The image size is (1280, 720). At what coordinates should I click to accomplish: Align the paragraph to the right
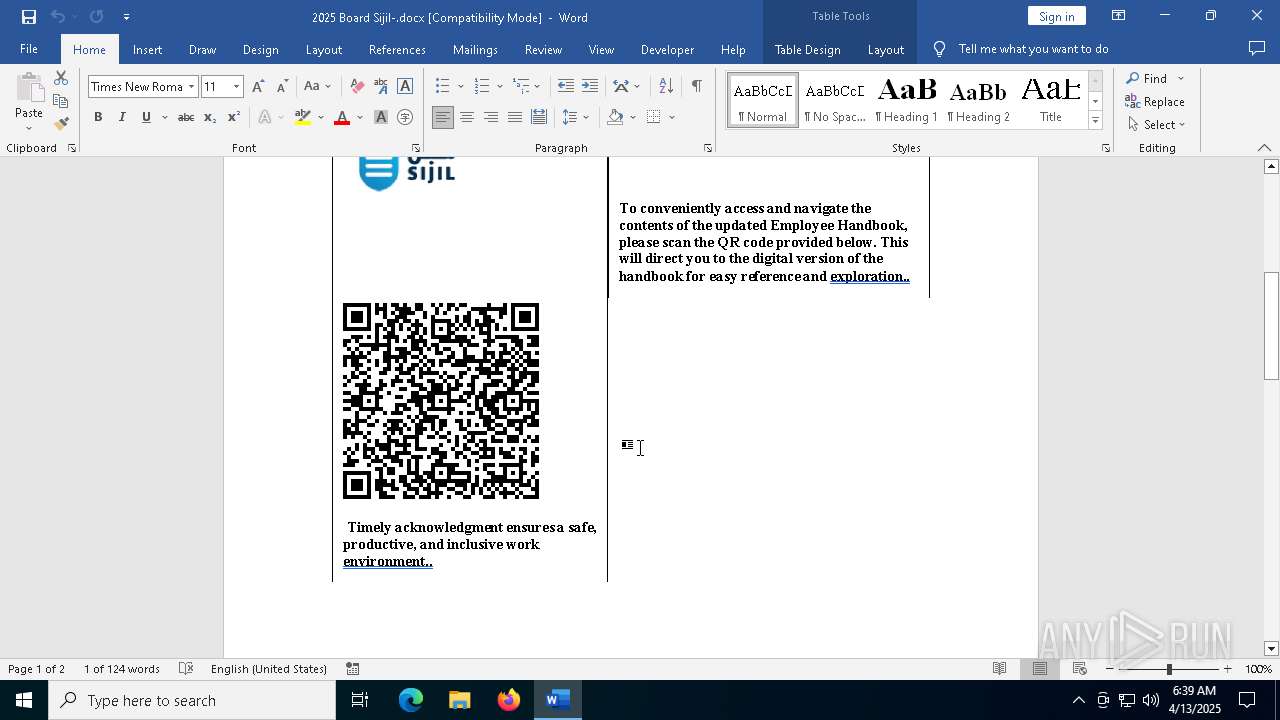coord(491,118)
